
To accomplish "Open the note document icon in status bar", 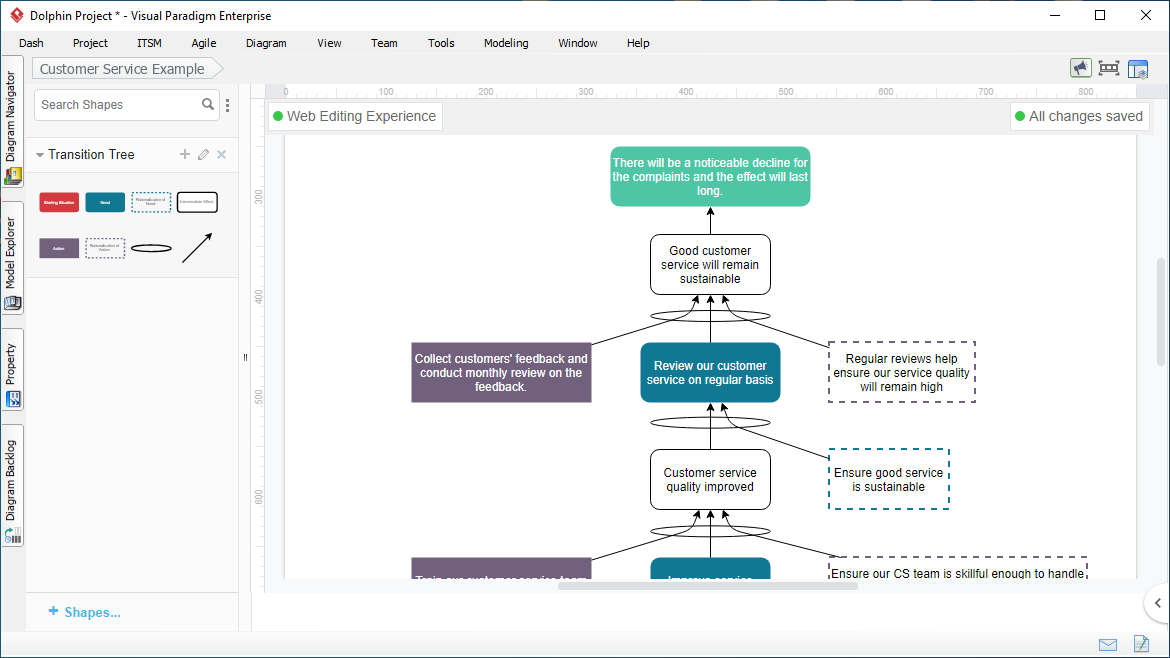I will (1141, 643).
